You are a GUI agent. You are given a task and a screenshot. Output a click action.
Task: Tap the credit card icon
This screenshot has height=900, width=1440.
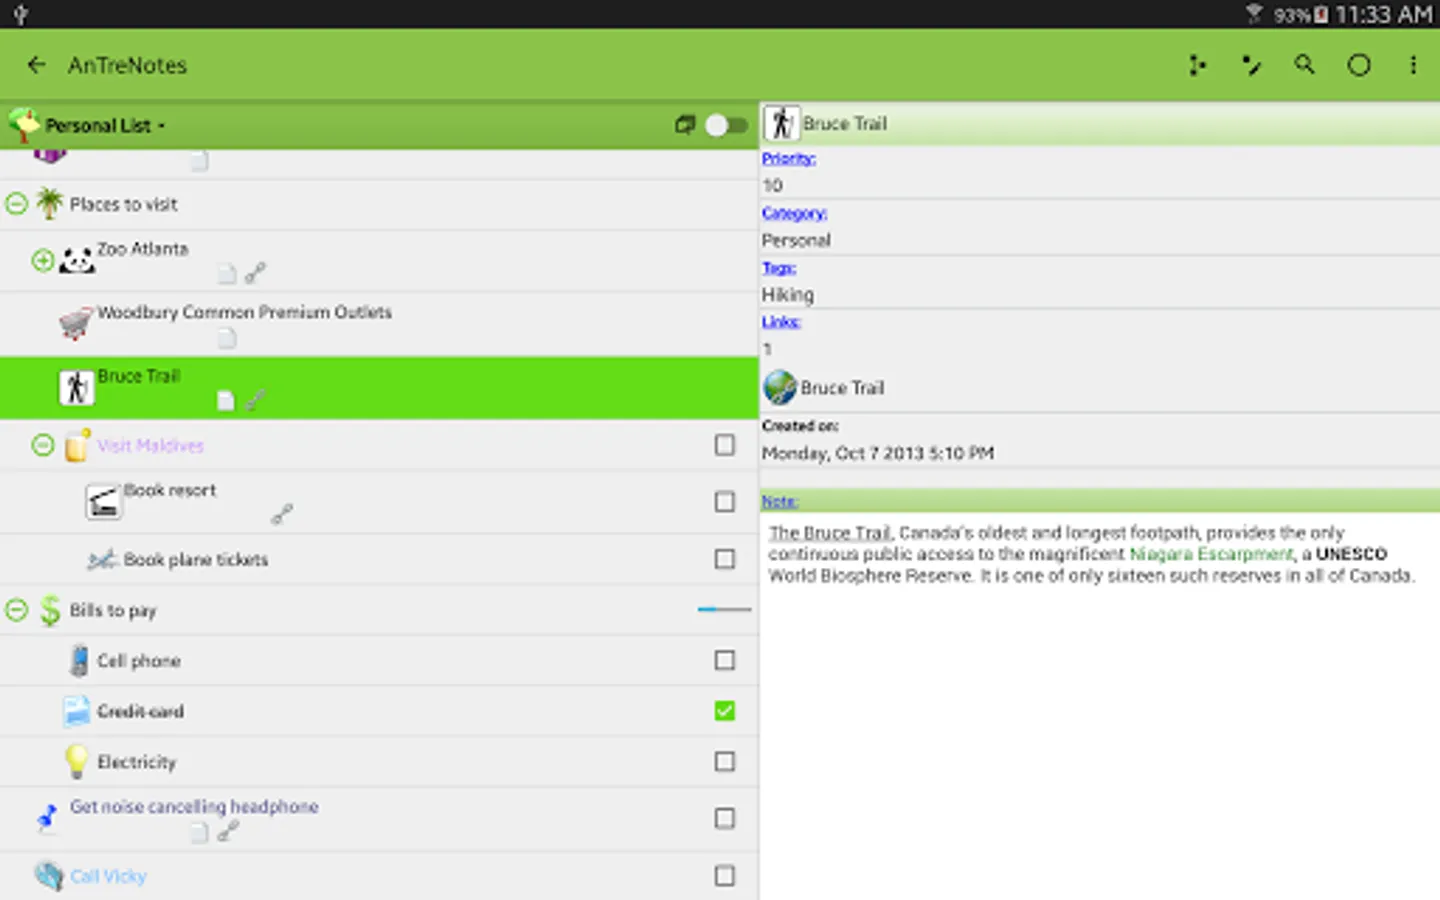[x=77, y=711]
